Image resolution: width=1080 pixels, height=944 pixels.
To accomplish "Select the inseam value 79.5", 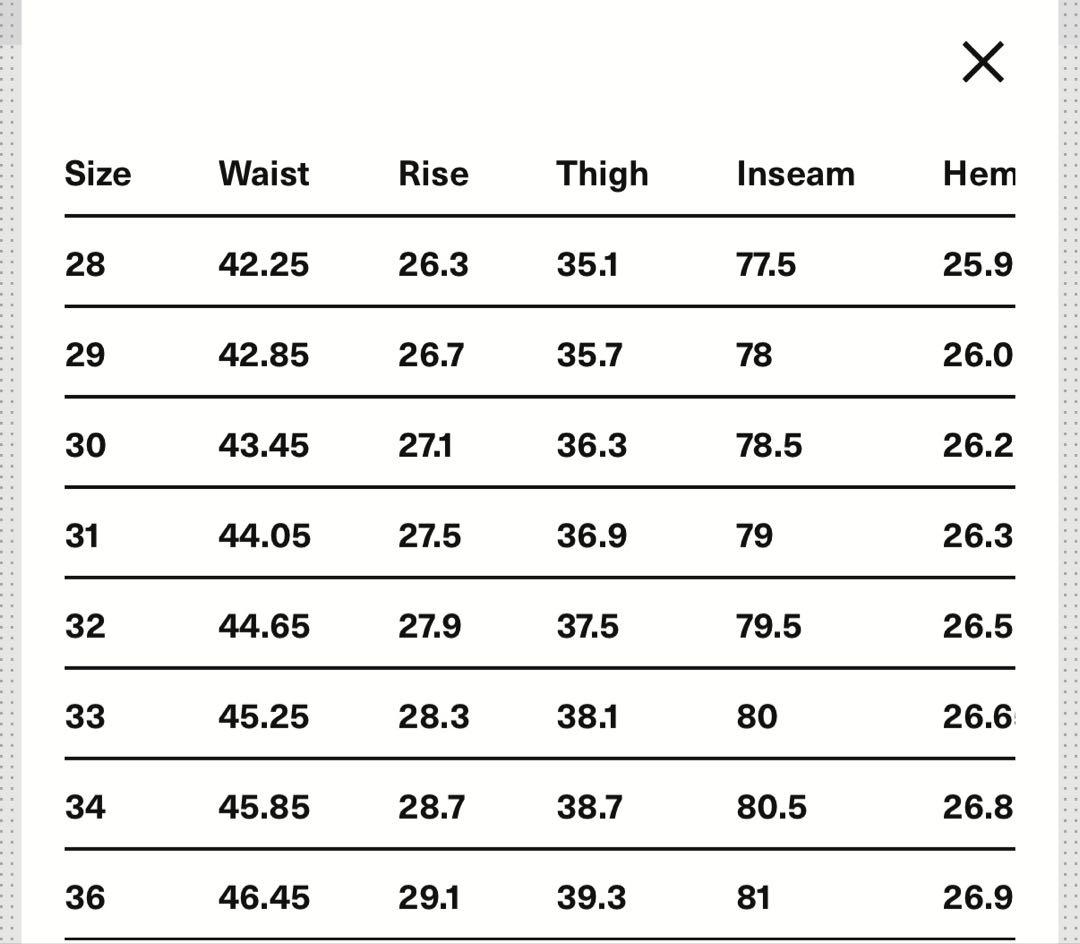I will [769, 627].
